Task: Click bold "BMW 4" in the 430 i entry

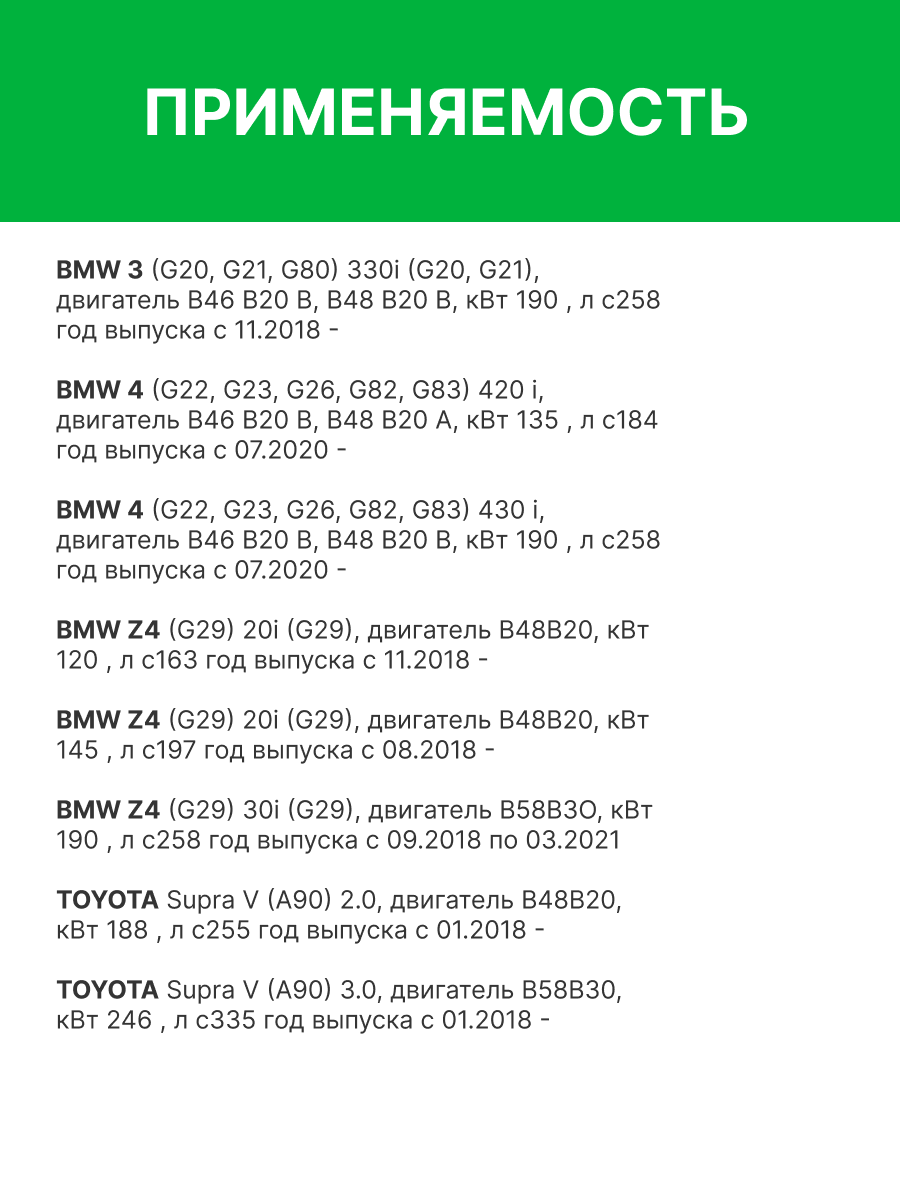Action: [x=99, y=510]
